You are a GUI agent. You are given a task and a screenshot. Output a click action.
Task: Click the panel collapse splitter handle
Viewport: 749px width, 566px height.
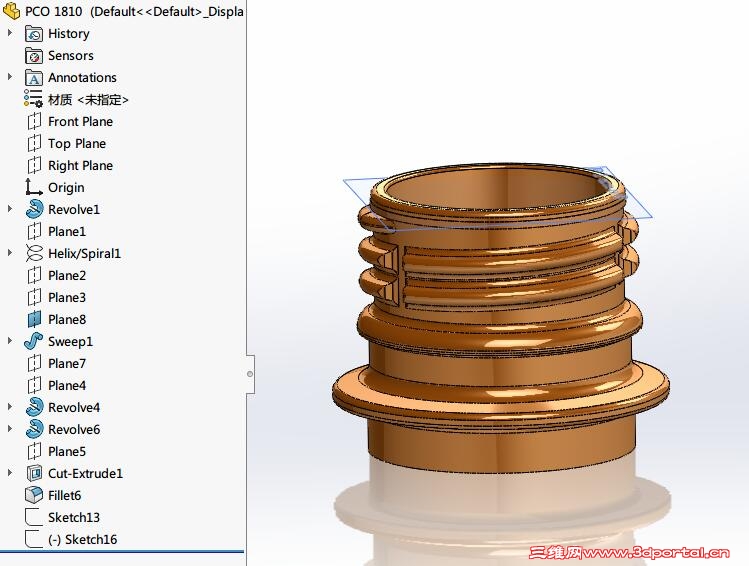[x=250, y=374]
